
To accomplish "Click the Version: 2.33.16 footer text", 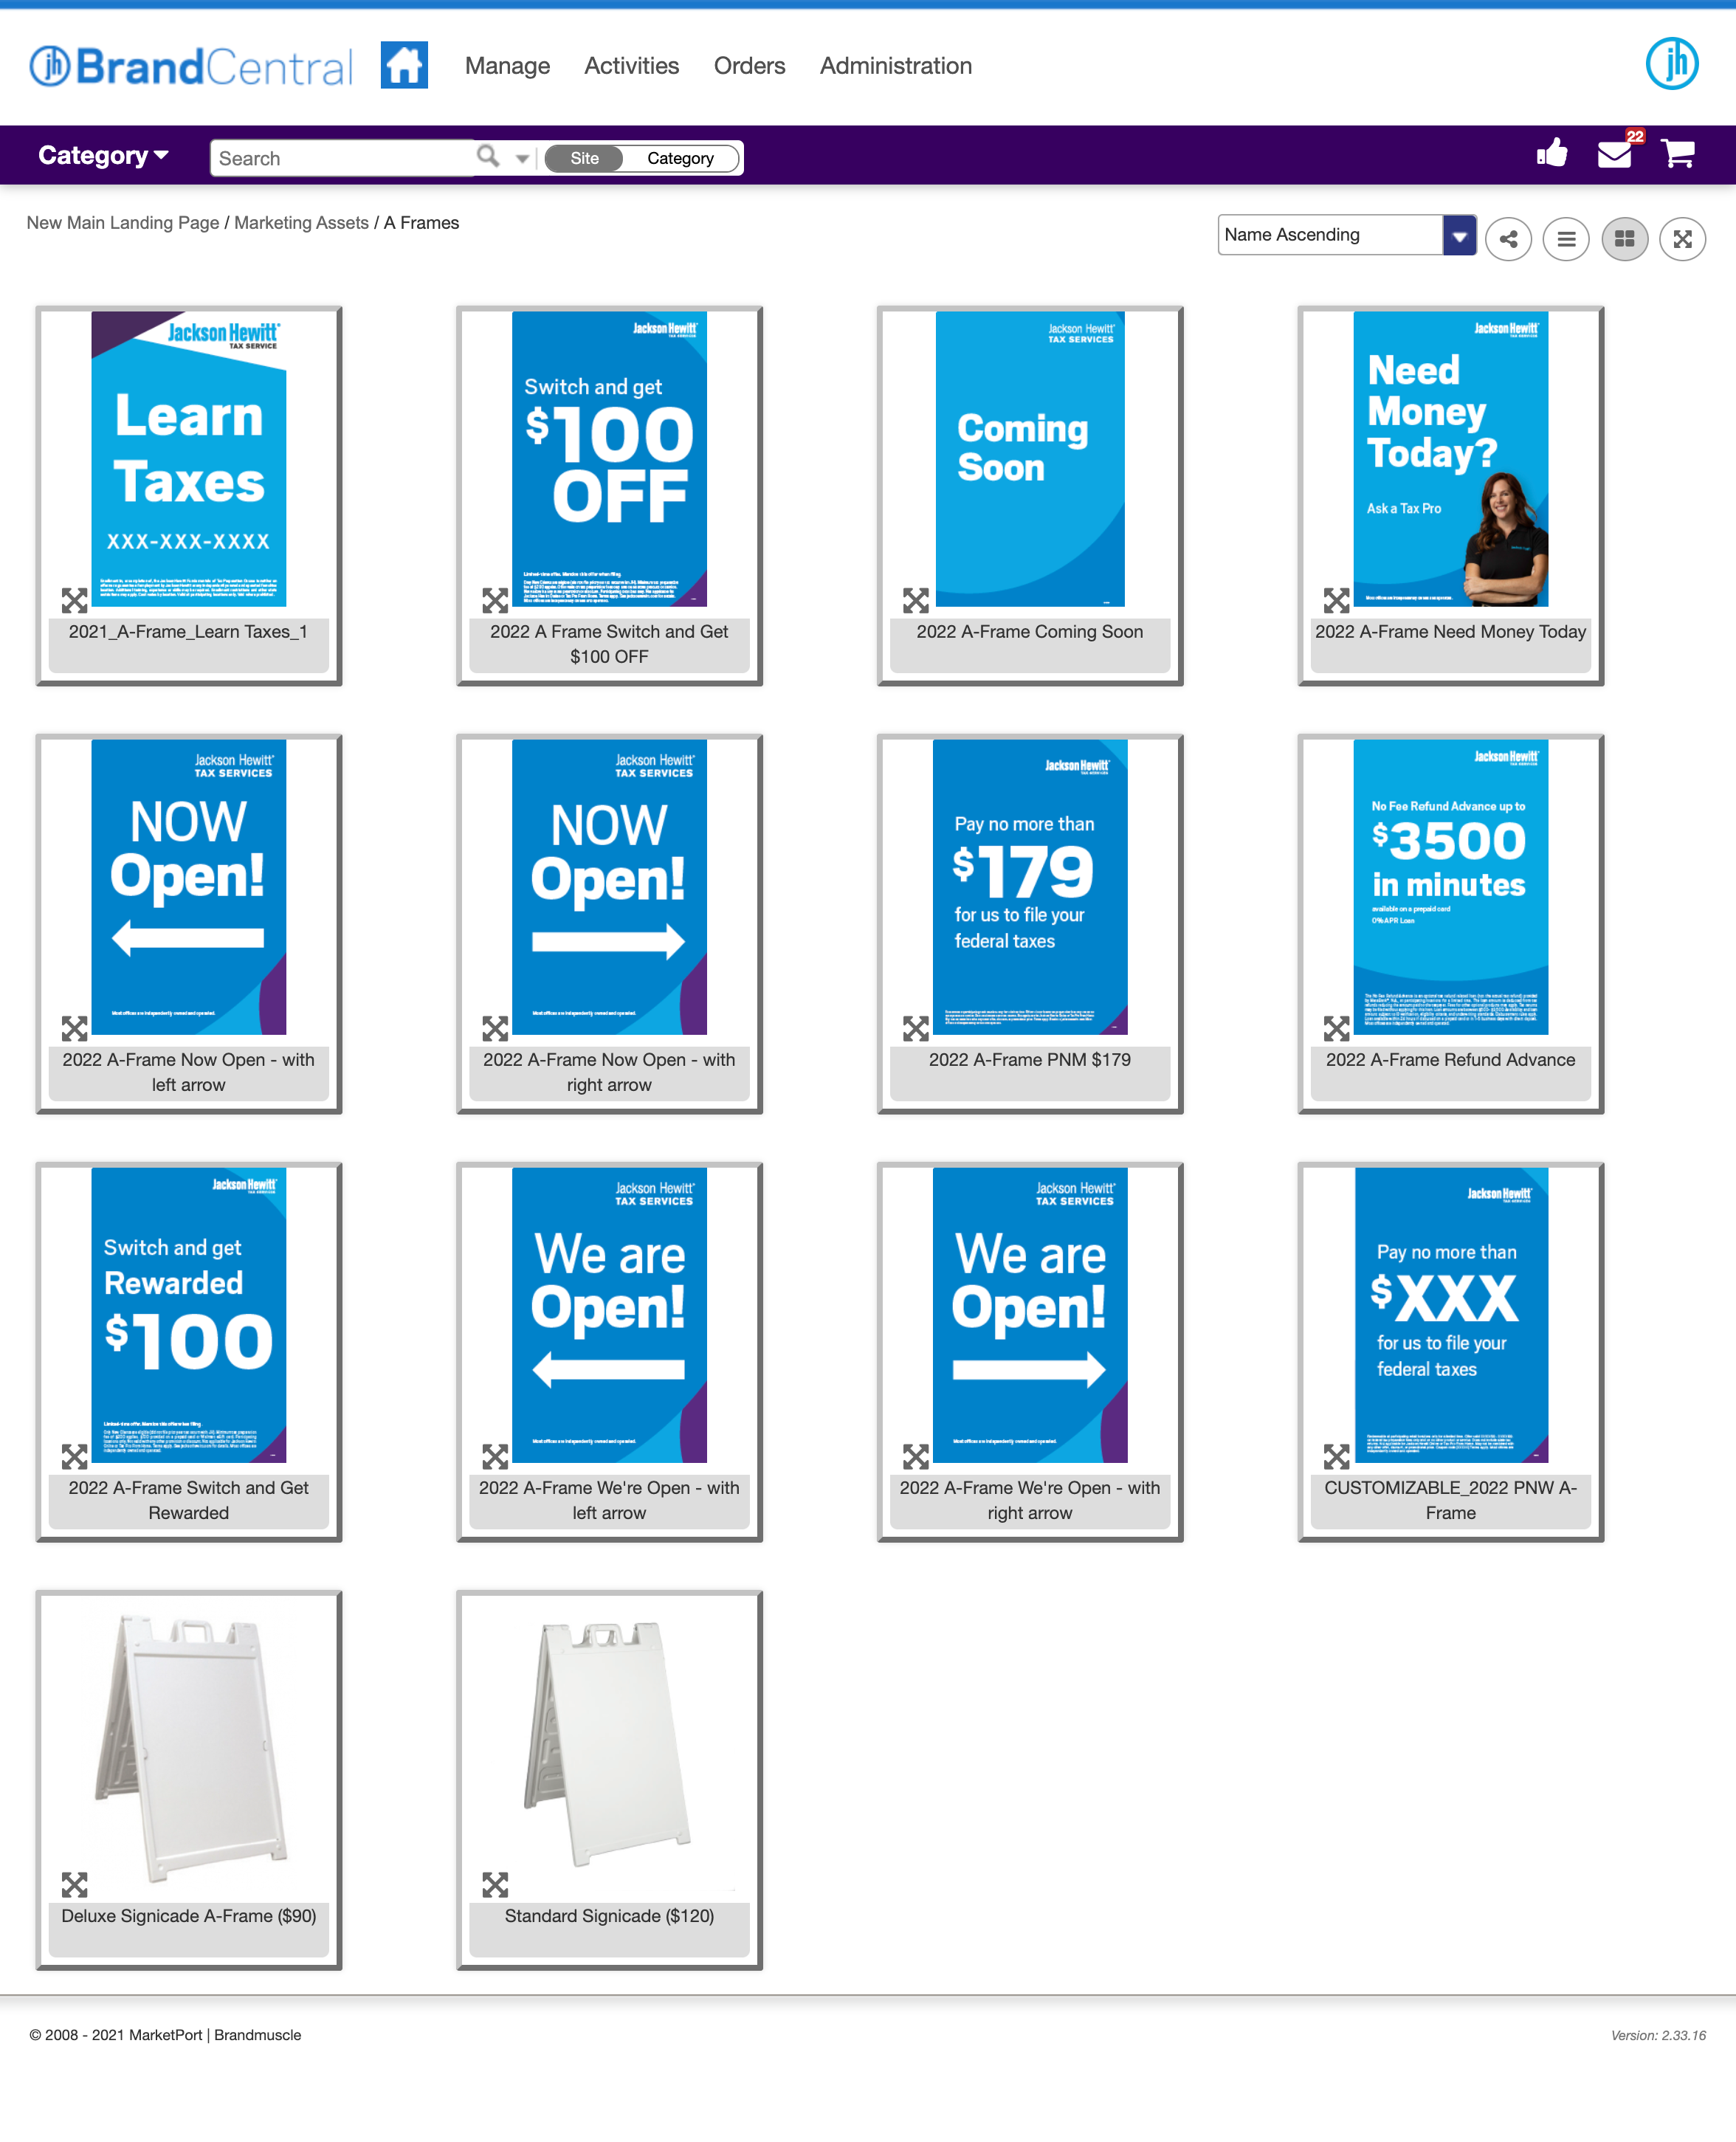I will click(1658, 2035).
